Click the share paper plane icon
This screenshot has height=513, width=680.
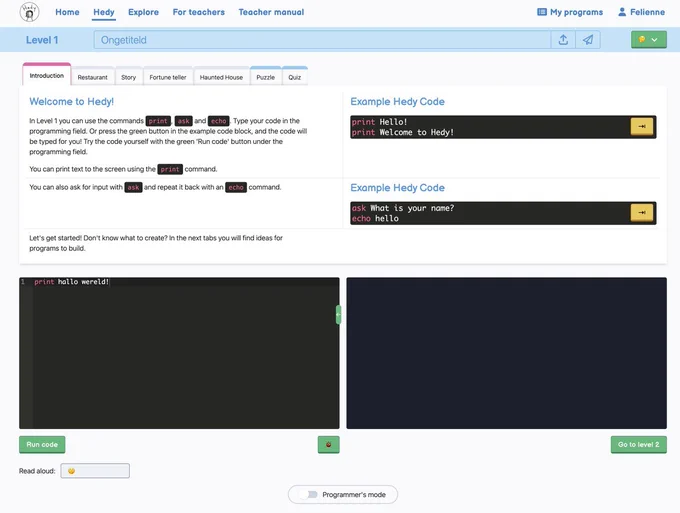pos(588,40)
